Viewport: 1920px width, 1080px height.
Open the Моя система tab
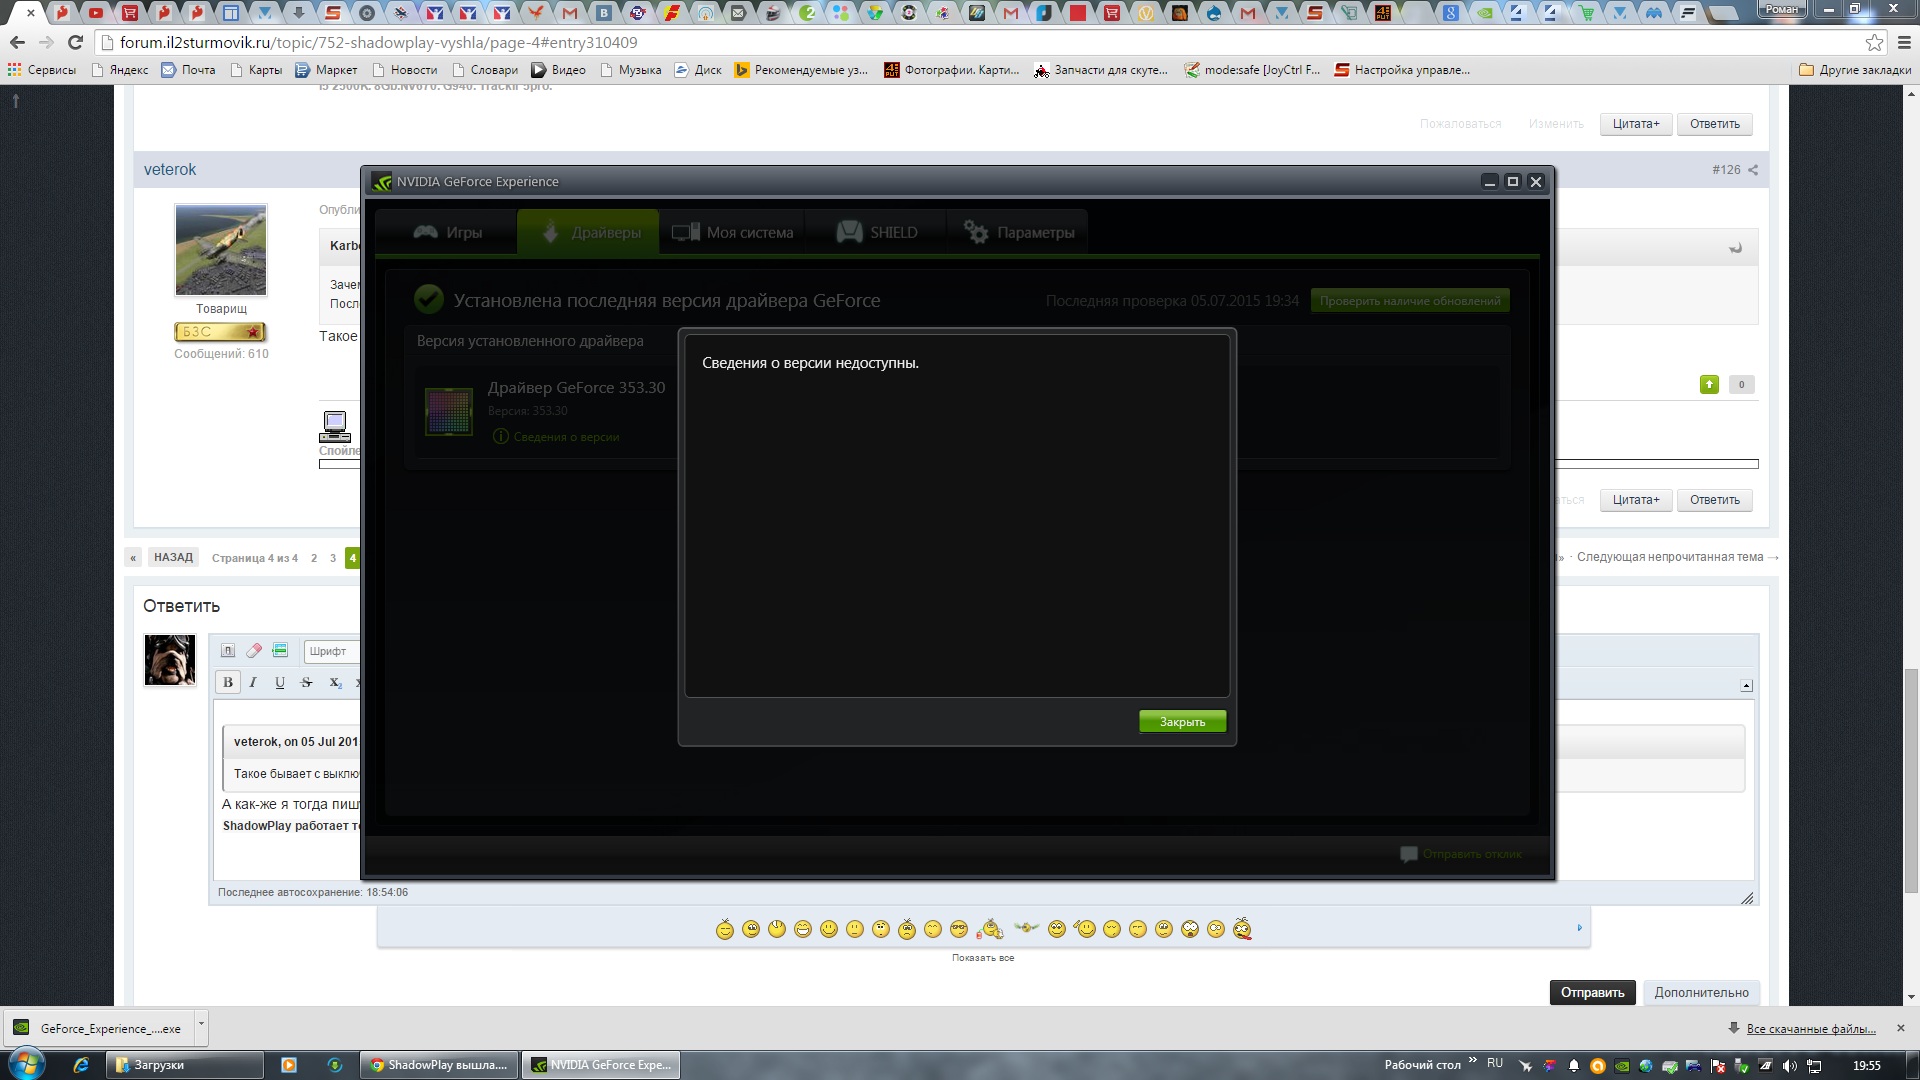pyautogui.click(x=733, y=232)
